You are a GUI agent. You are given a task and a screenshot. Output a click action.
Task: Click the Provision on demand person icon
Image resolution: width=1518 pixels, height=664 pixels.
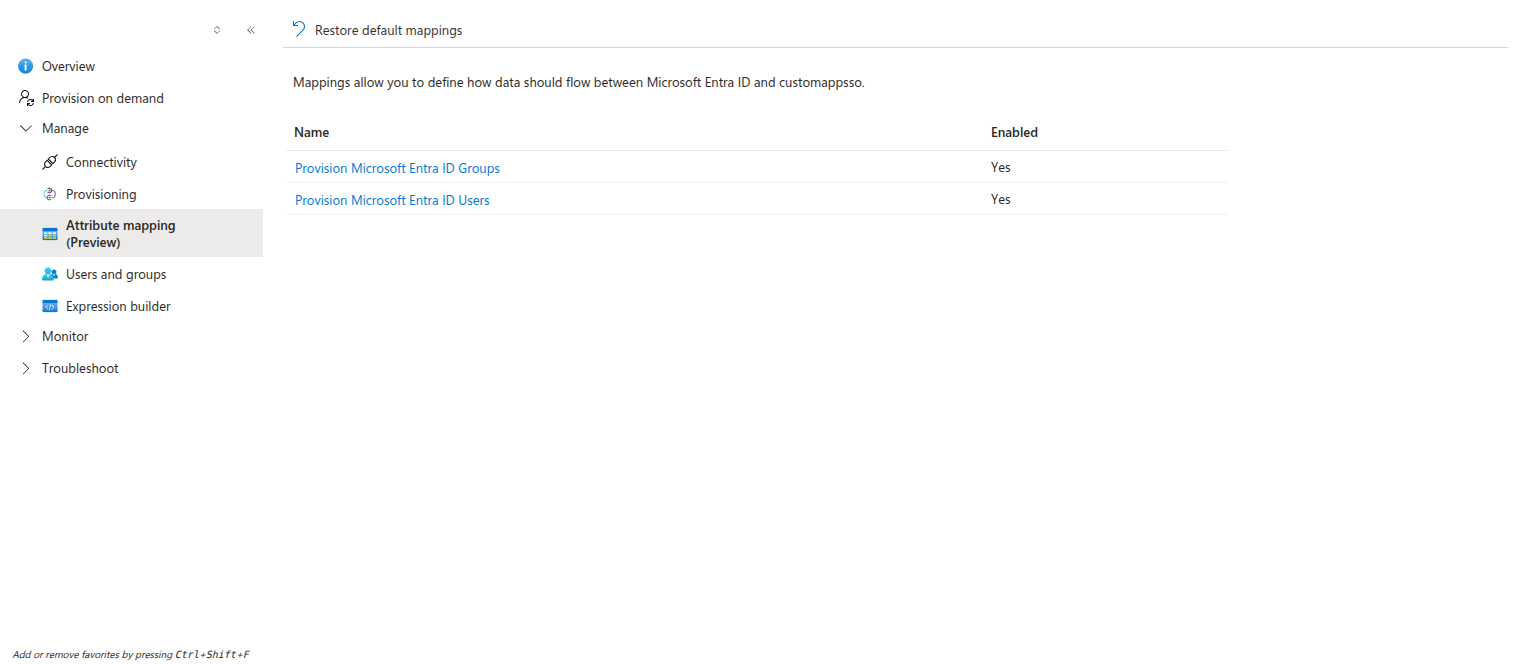coord(26,98)
